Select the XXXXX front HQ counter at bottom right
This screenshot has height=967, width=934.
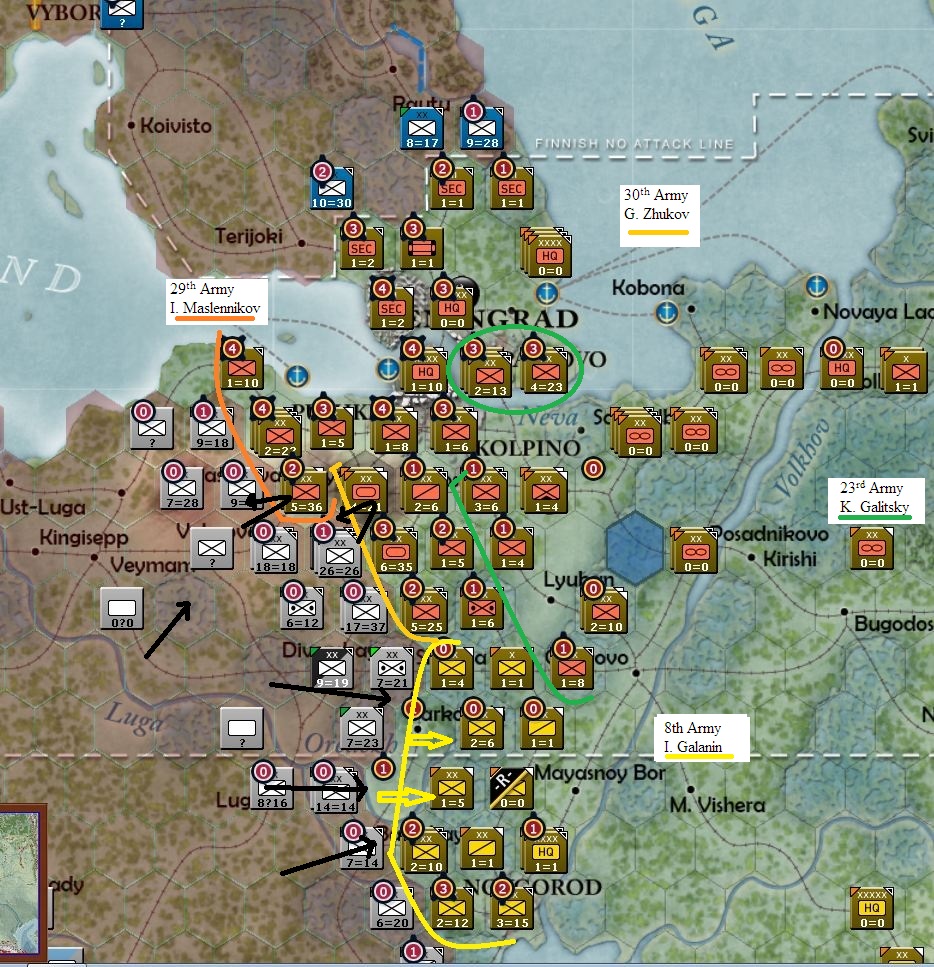pyautogui.click(x=871, y=908)
